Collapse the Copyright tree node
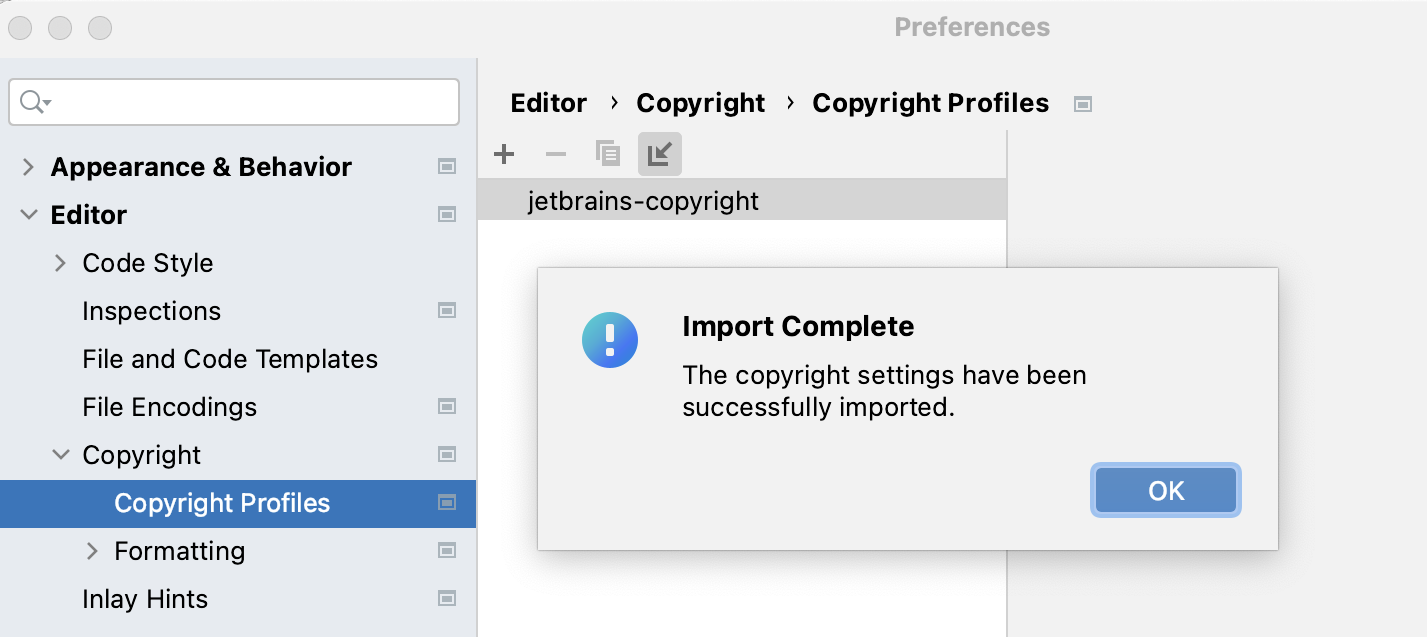This screenshot has height=637, width=1427. pyautogui.click(x=61, y=455)
